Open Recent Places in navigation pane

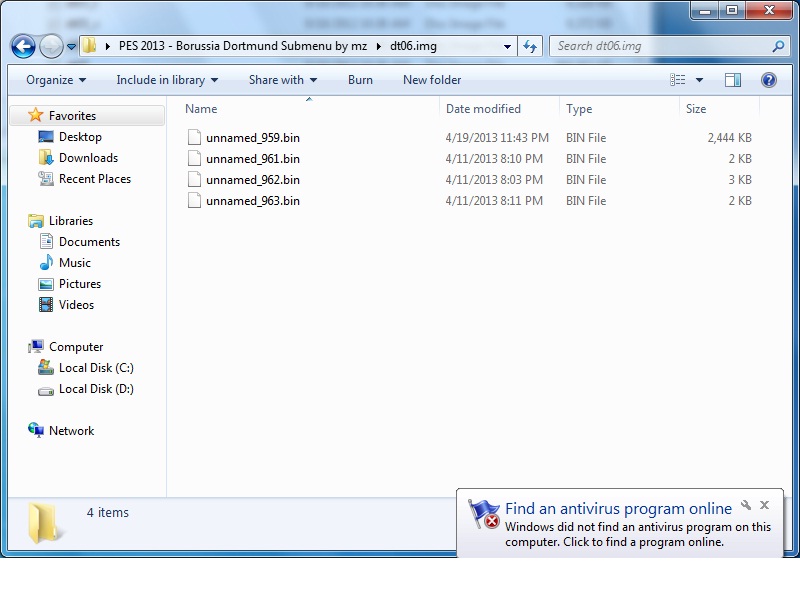point(95,179)
